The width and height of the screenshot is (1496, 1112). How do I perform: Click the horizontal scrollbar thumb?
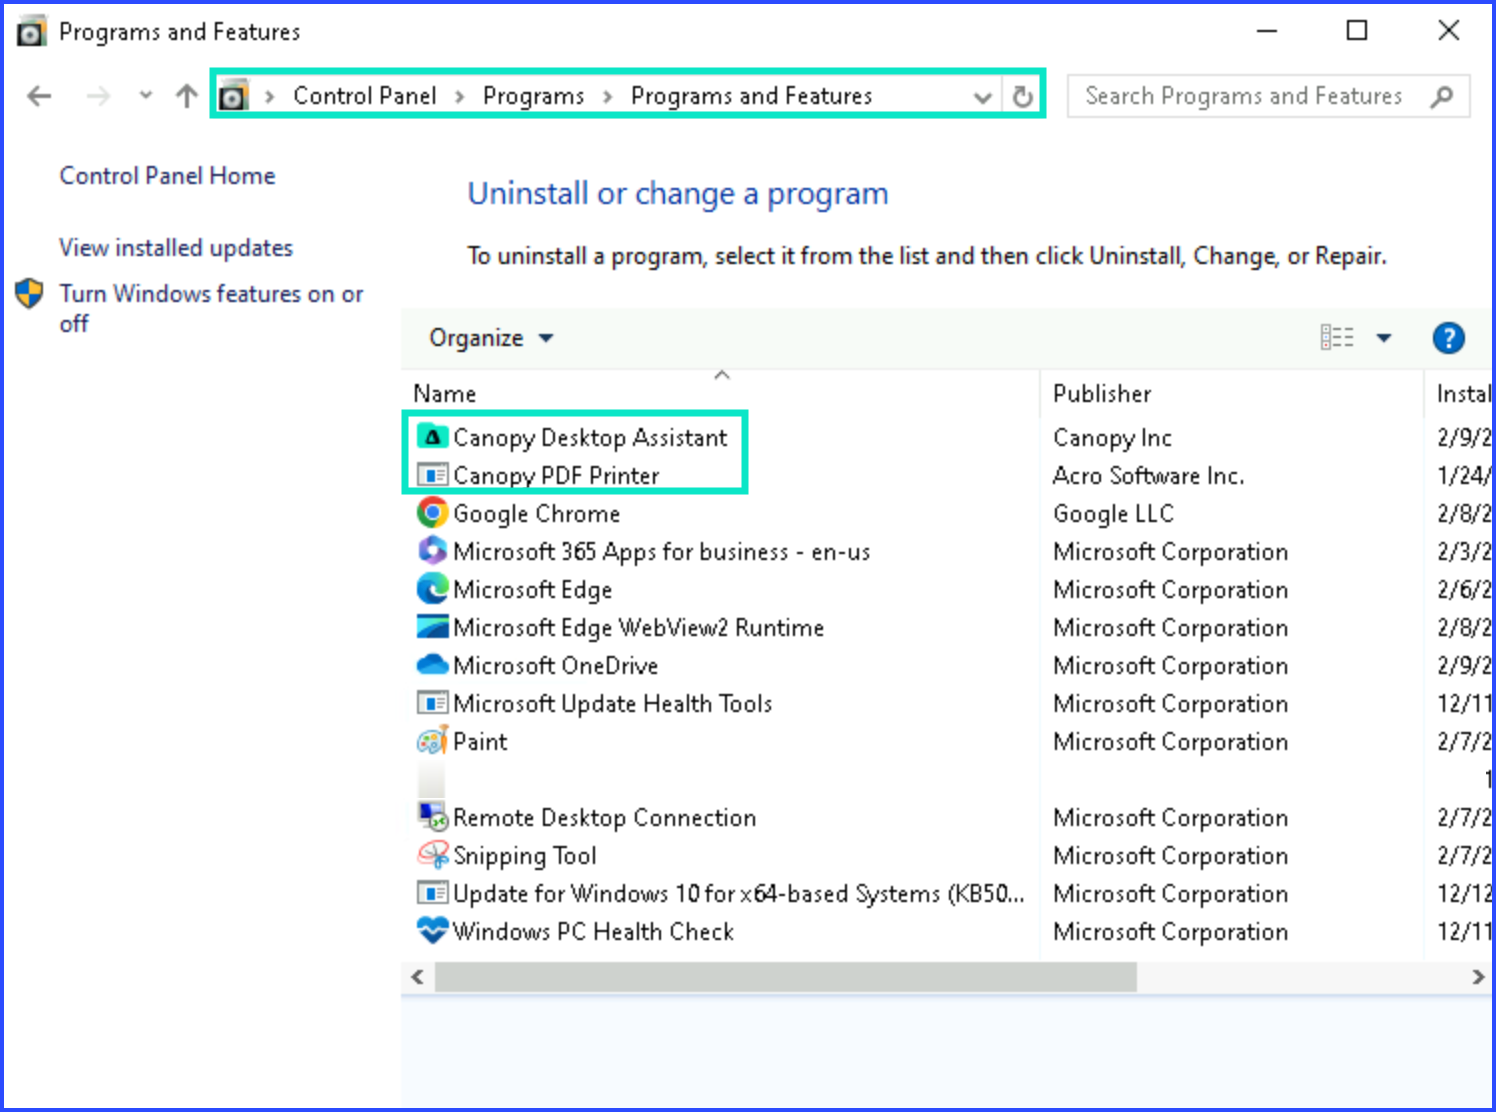[786, 977]
